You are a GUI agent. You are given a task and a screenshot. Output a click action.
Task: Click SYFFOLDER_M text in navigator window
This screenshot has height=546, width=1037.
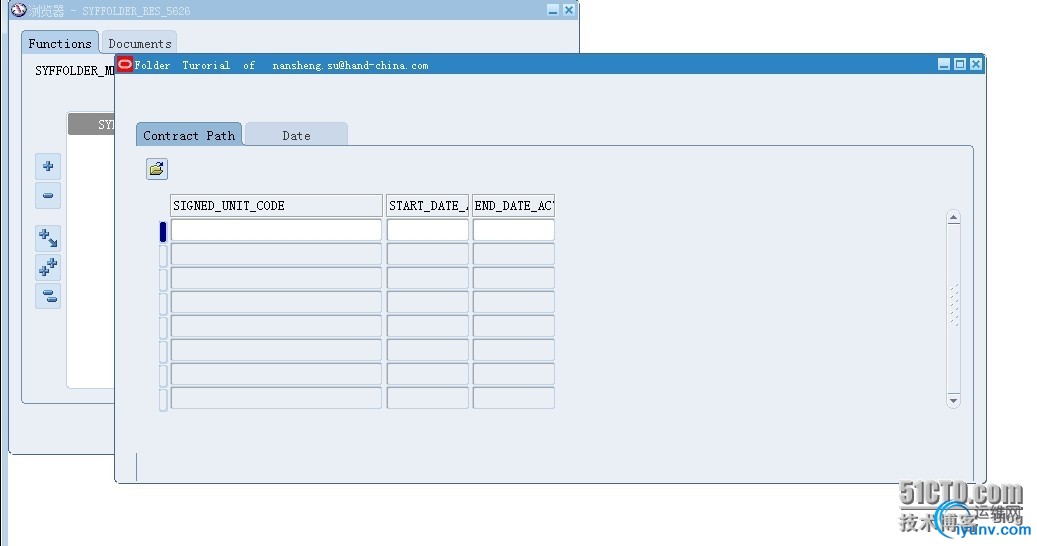(75, 71)
